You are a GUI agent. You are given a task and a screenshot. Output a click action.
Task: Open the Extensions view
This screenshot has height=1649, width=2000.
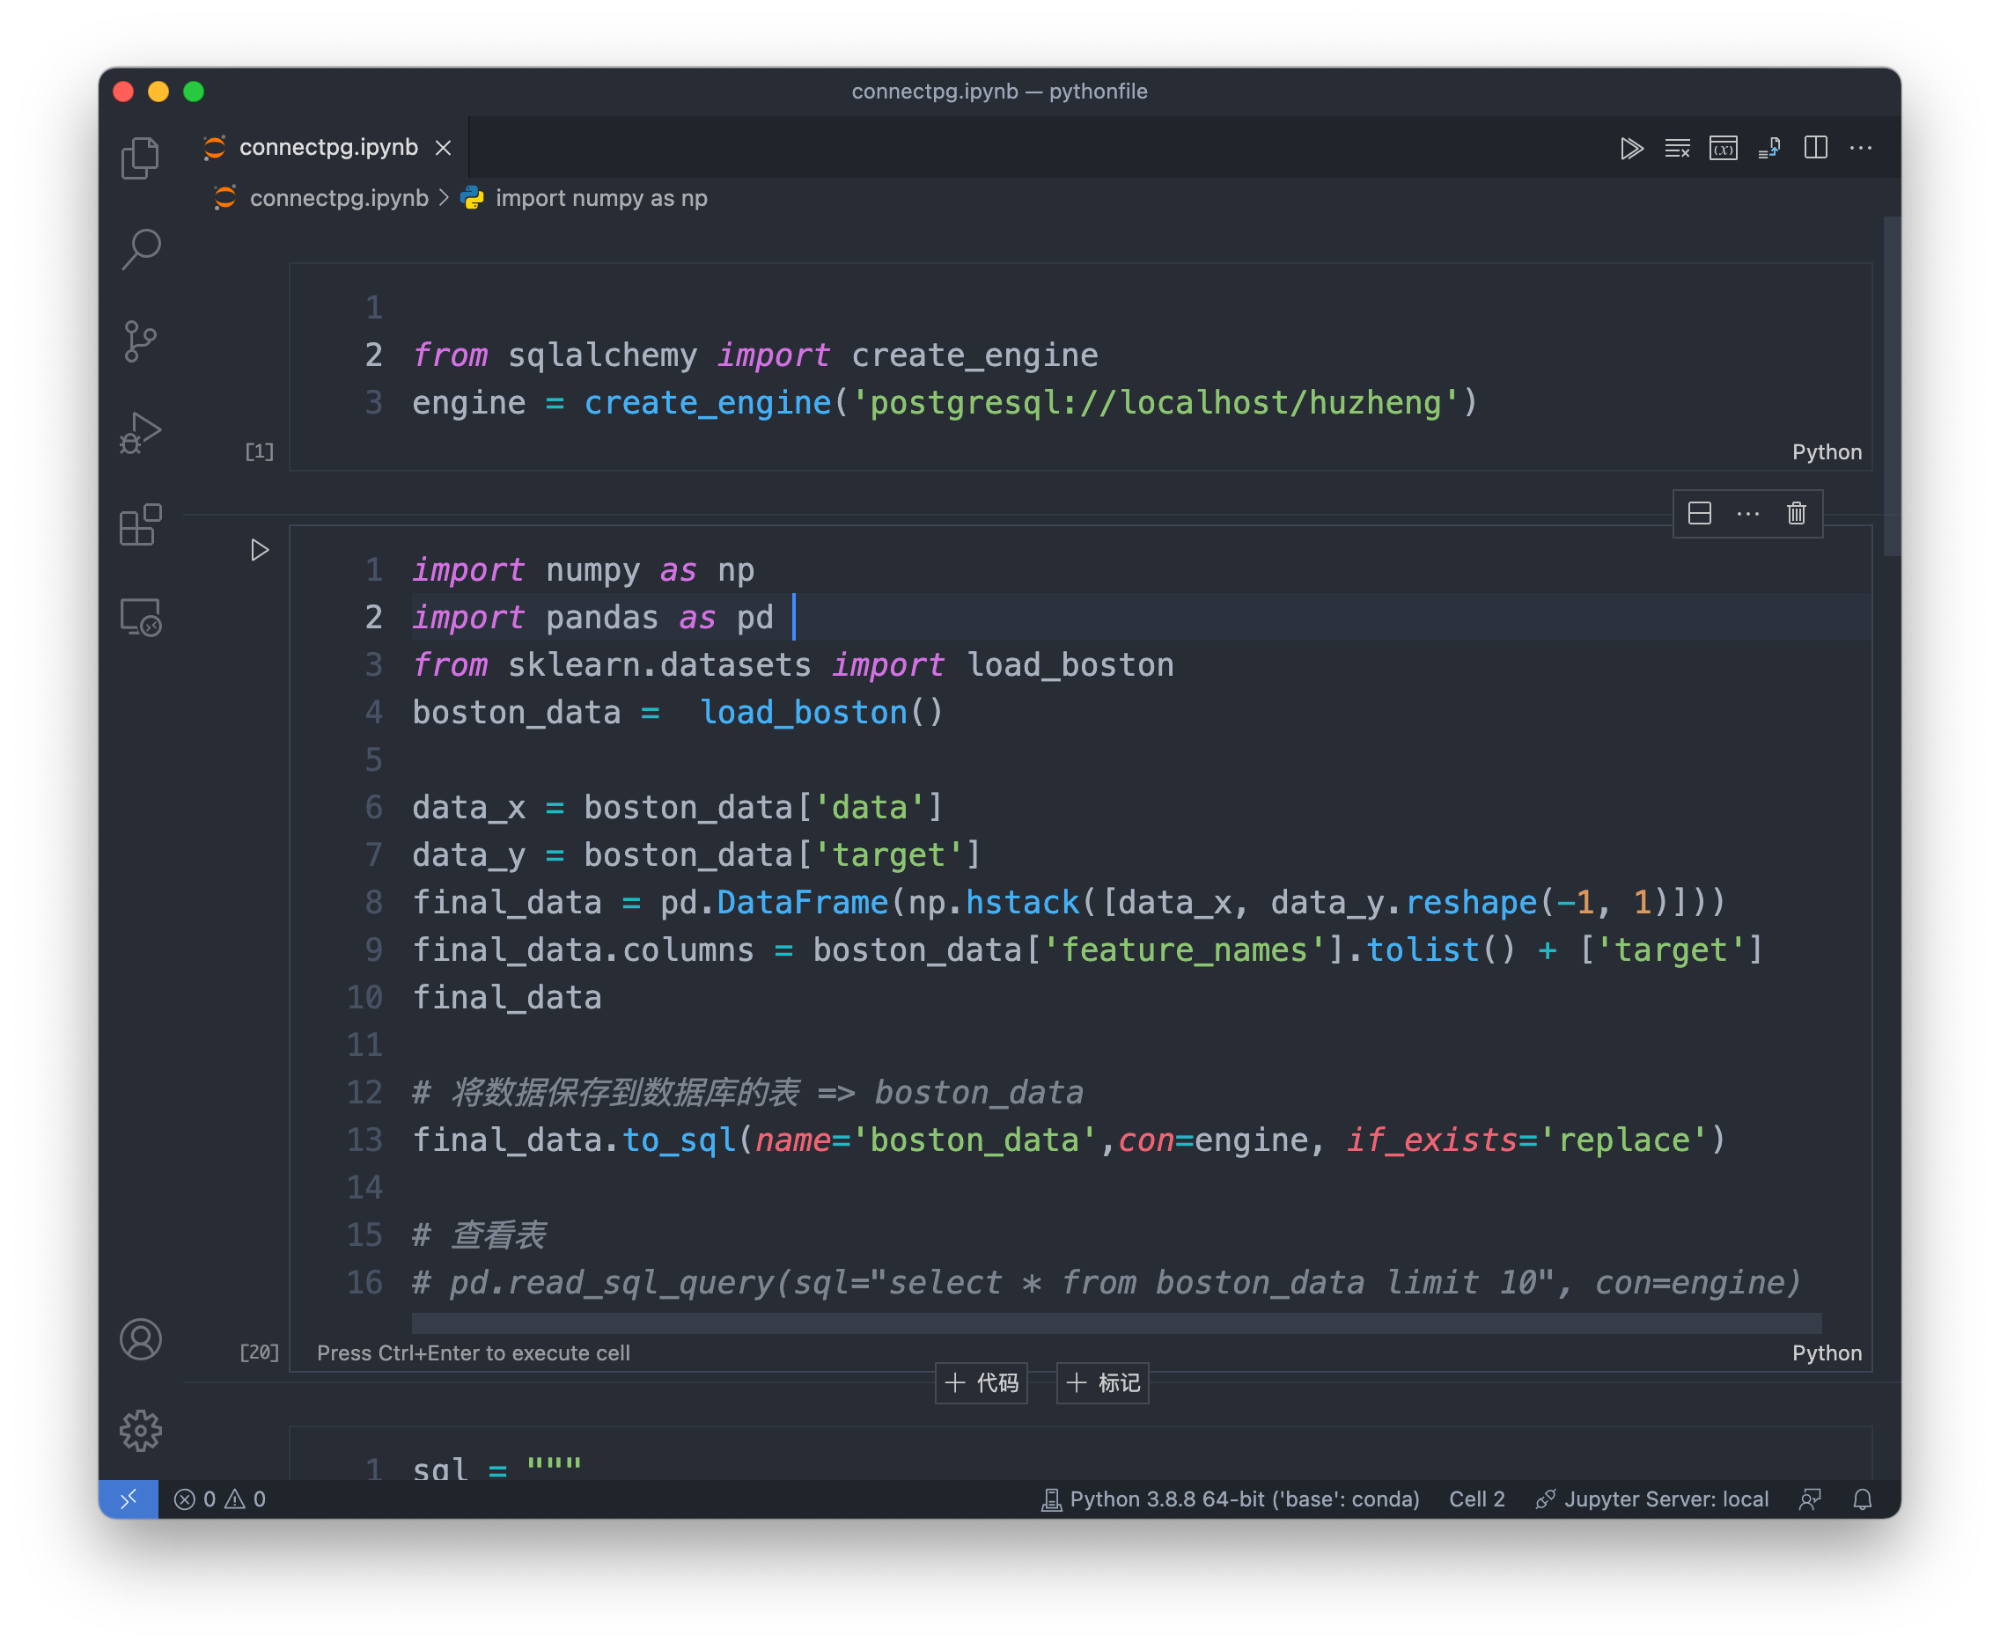coord(140,525)
